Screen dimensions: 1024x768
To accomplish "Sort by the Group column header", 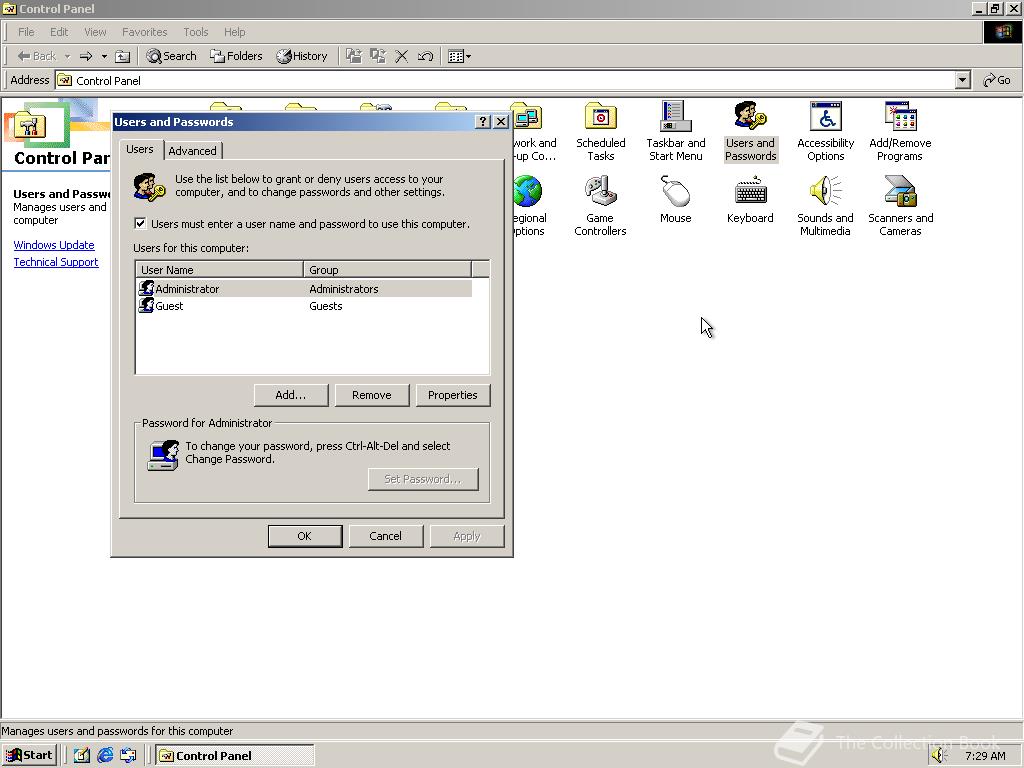I will pos(387,270).
